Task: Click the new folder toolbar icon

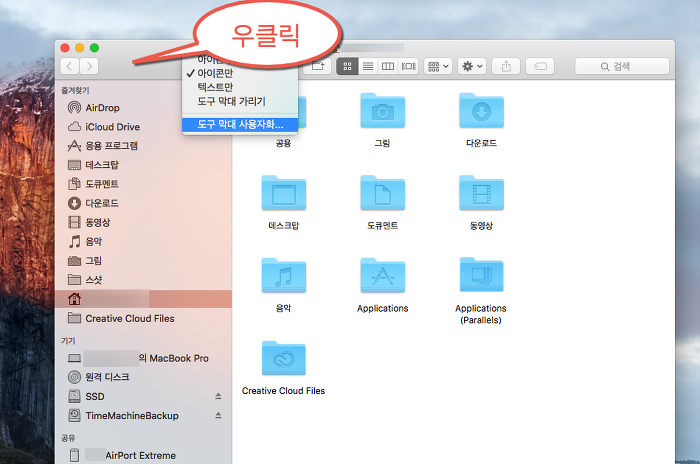Action: click(317, 67)
